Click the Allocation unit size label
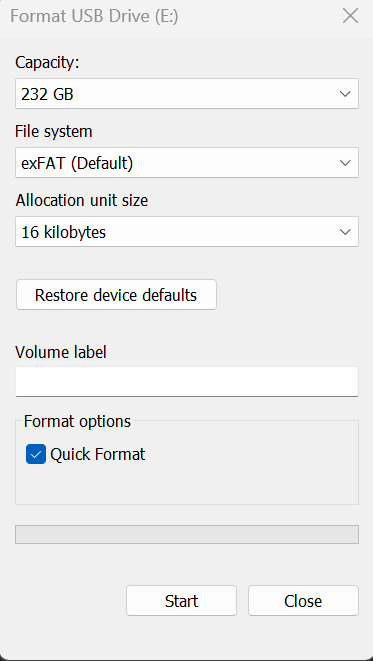The height and width of the screenshot is (661, 373). click(x=82, y=200)
